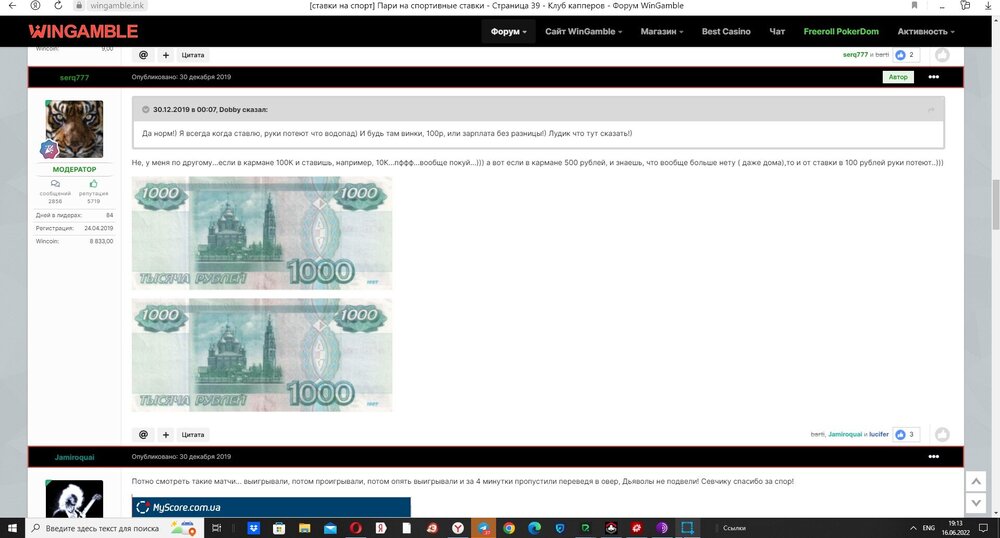Open Telegram from taskbar
Image resolution: width=1000 pixels, height=538 pixels.
(x=483, y=528)
